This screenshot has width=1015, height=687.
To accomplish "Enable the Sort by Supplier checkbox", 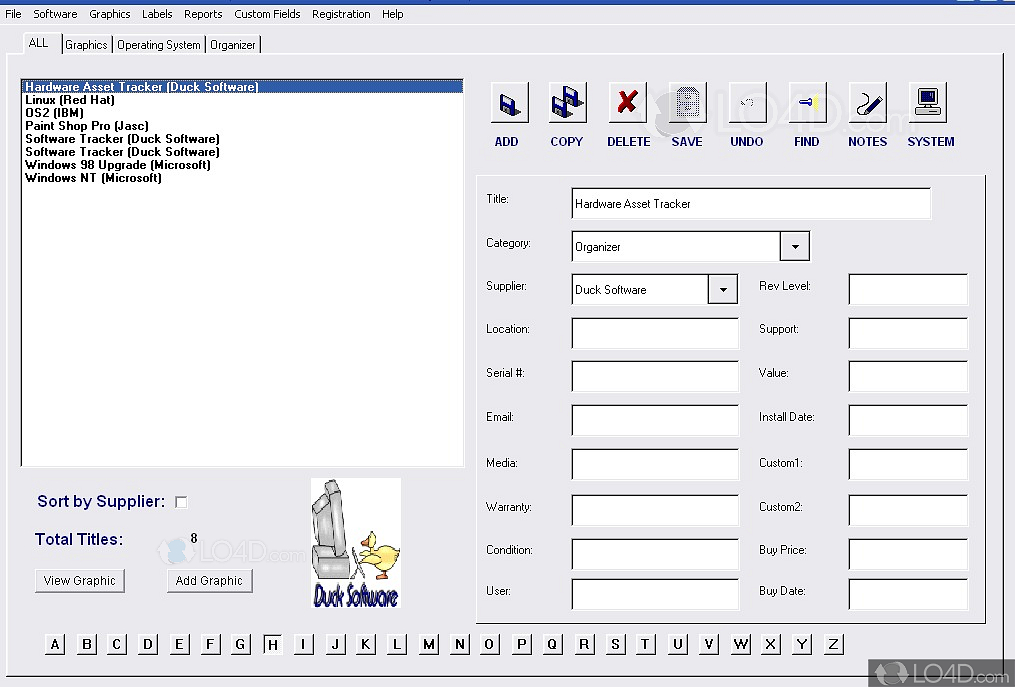I will tap(181, 502).
